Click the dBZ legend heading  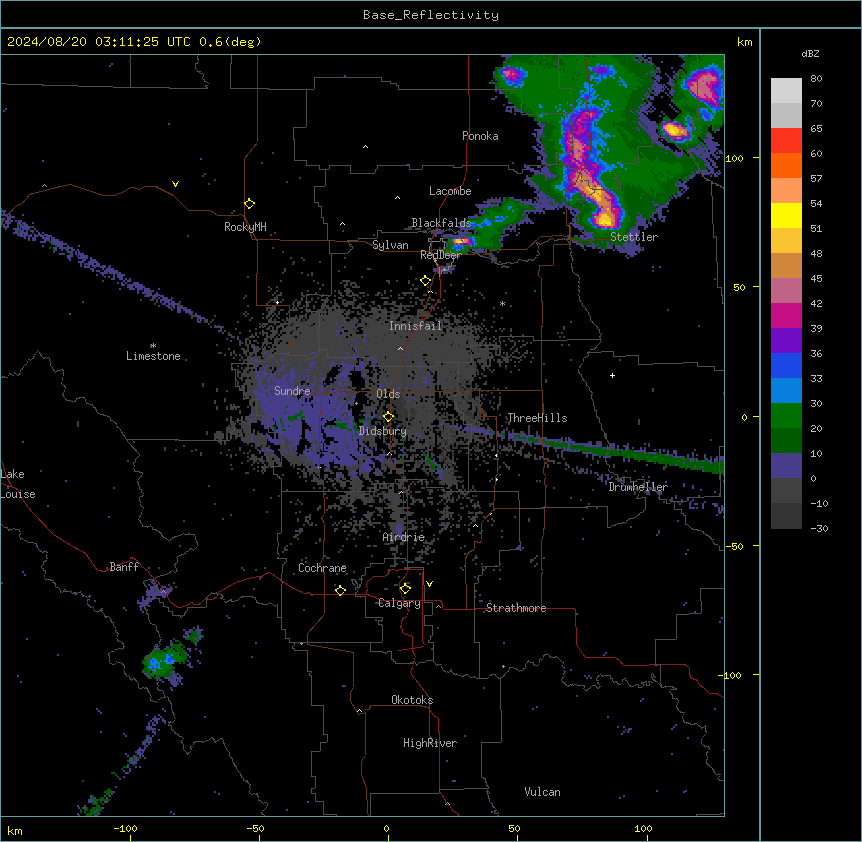point(810,54)
